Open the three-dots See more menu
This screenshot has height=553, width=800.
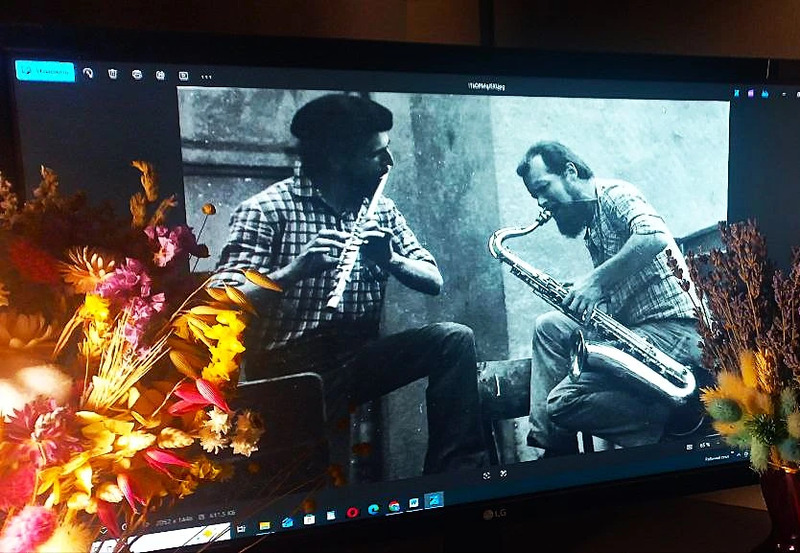click(207, 76)
